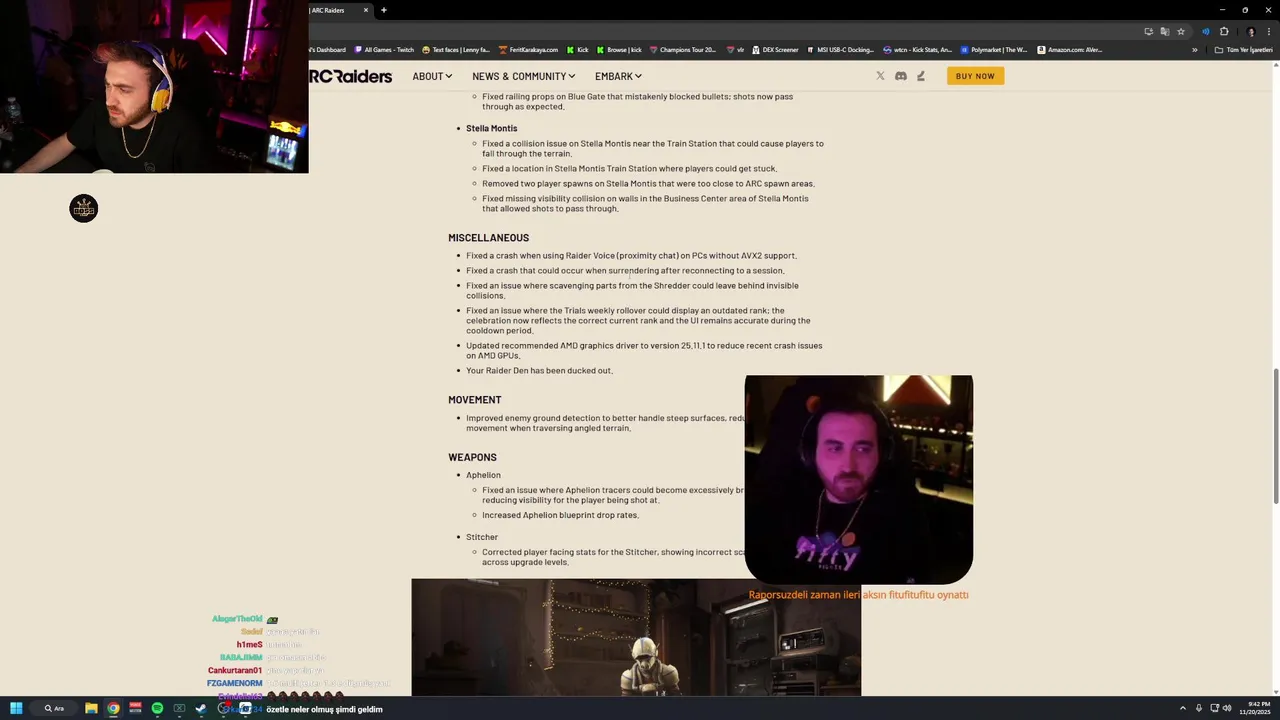Expand the bookmarks overflow chevron
The height and width of the screenshot is (720, 1280).
click(x=1194, y=49)
